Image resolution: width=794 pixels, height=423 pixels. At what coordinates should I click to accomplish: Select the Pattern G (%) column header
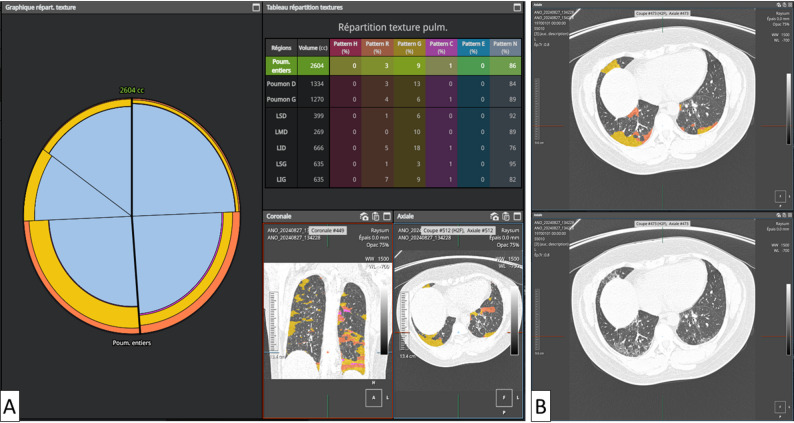(x=409, y=48)
